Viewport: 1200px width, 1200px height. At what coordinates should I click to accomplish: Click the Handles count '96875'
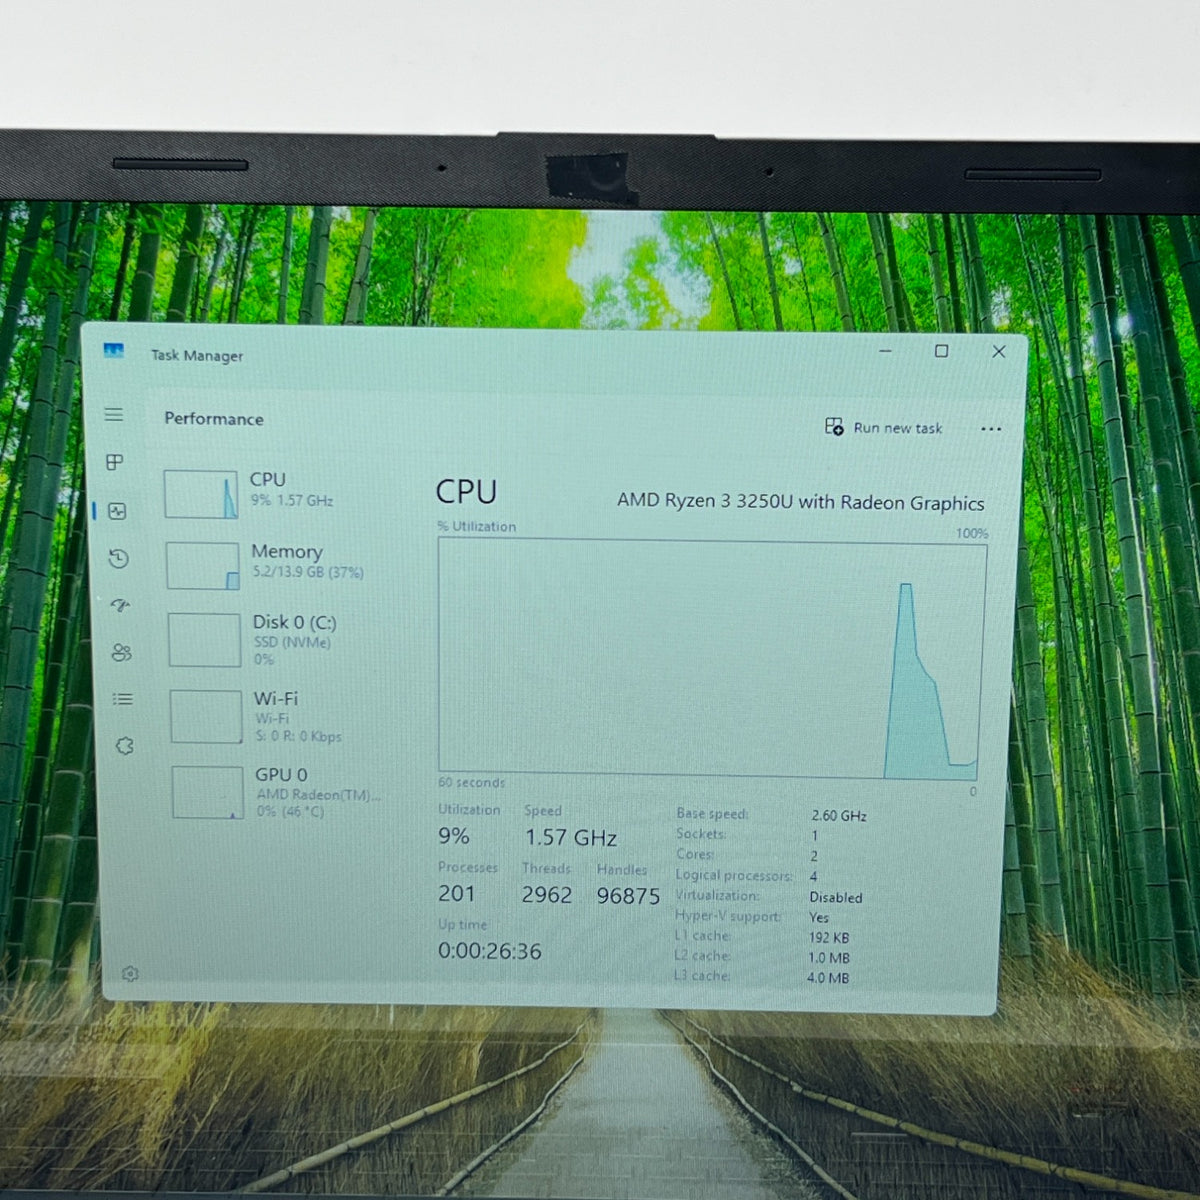[628, 896]
